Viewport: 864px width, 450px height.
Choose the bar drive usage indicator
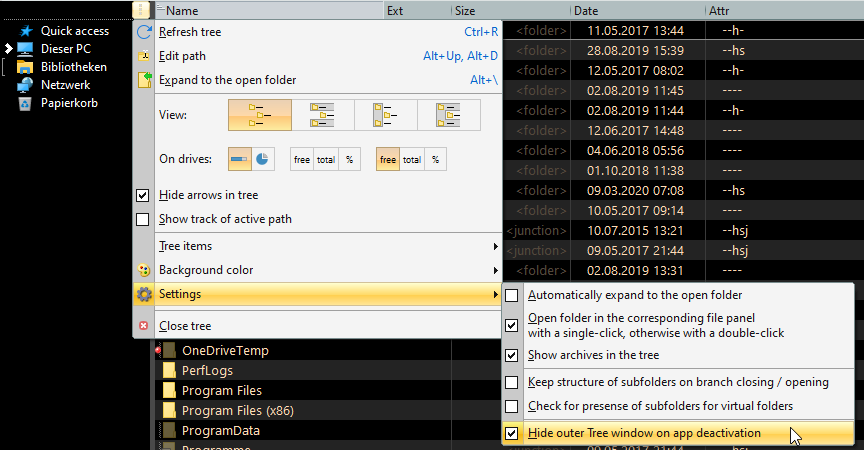click(x=240, y=158)
